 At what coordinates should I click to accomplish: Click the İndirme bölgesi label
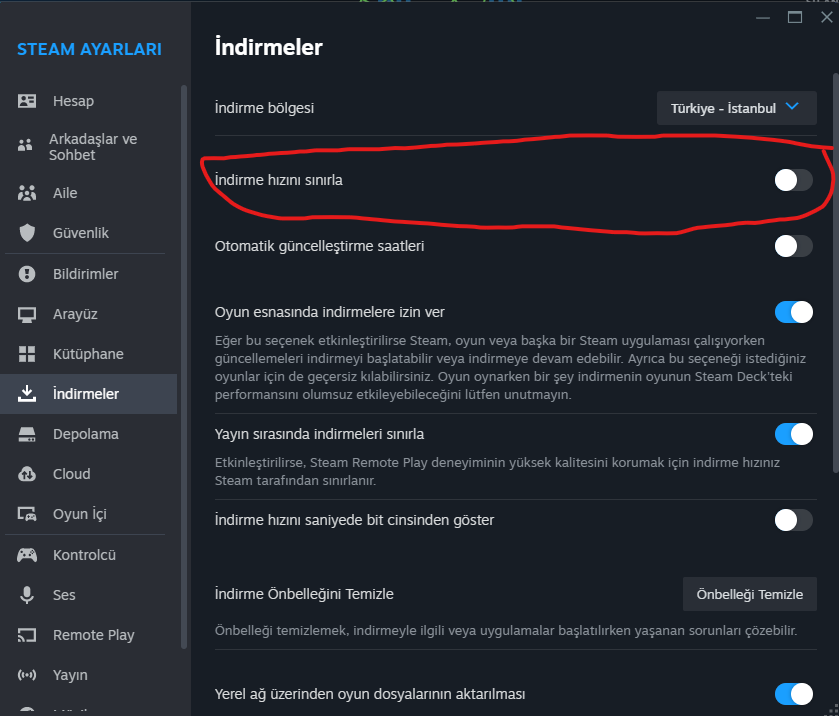pos(264,108)
